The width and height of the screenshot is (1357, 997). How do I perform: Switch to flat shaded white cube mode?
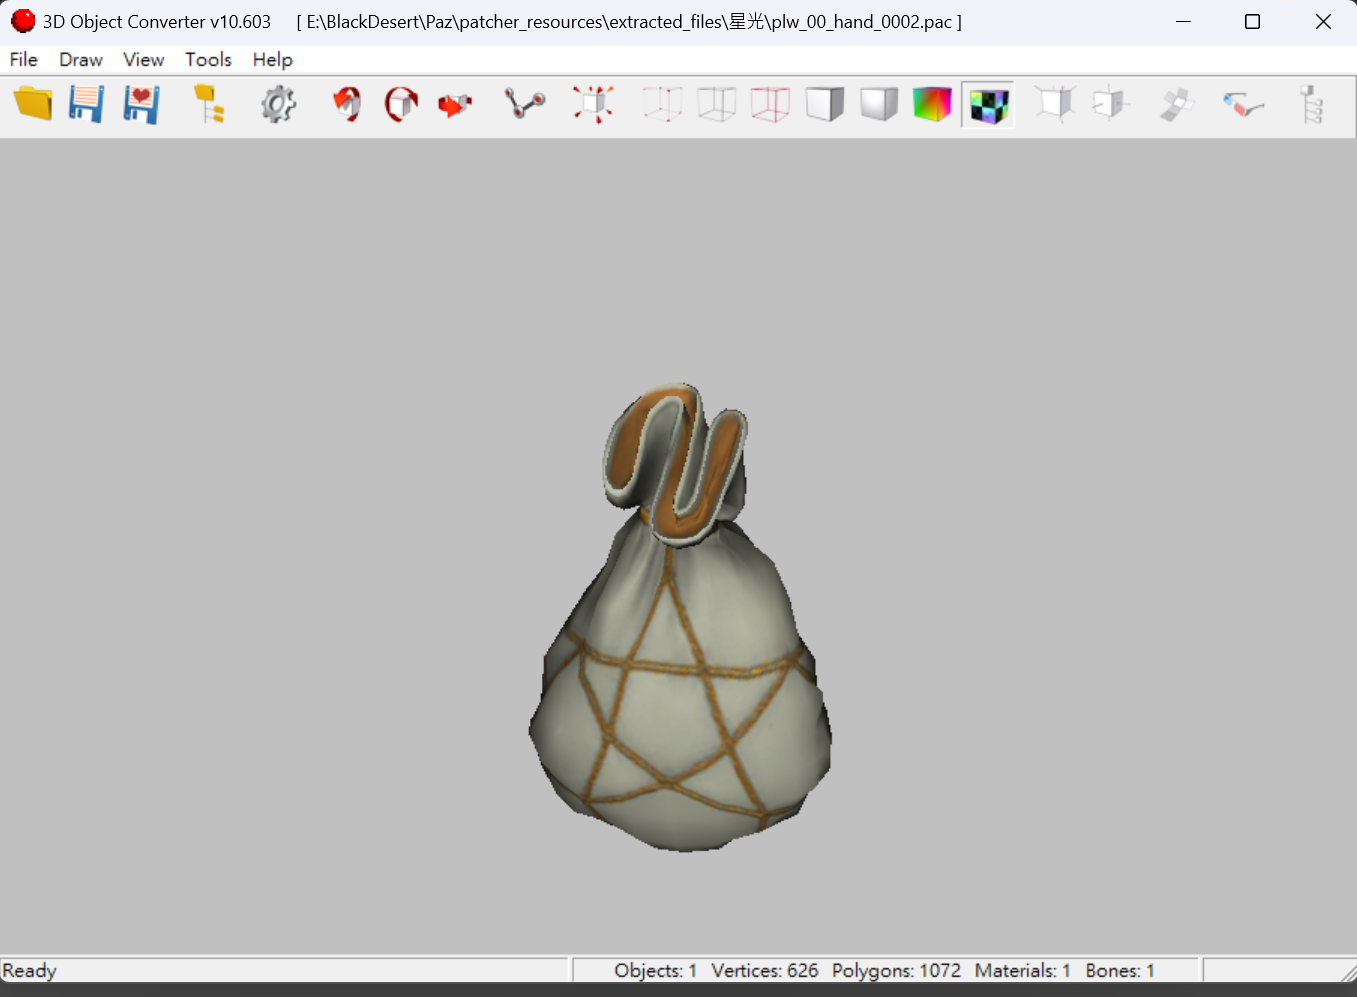(x=824, y=103)
